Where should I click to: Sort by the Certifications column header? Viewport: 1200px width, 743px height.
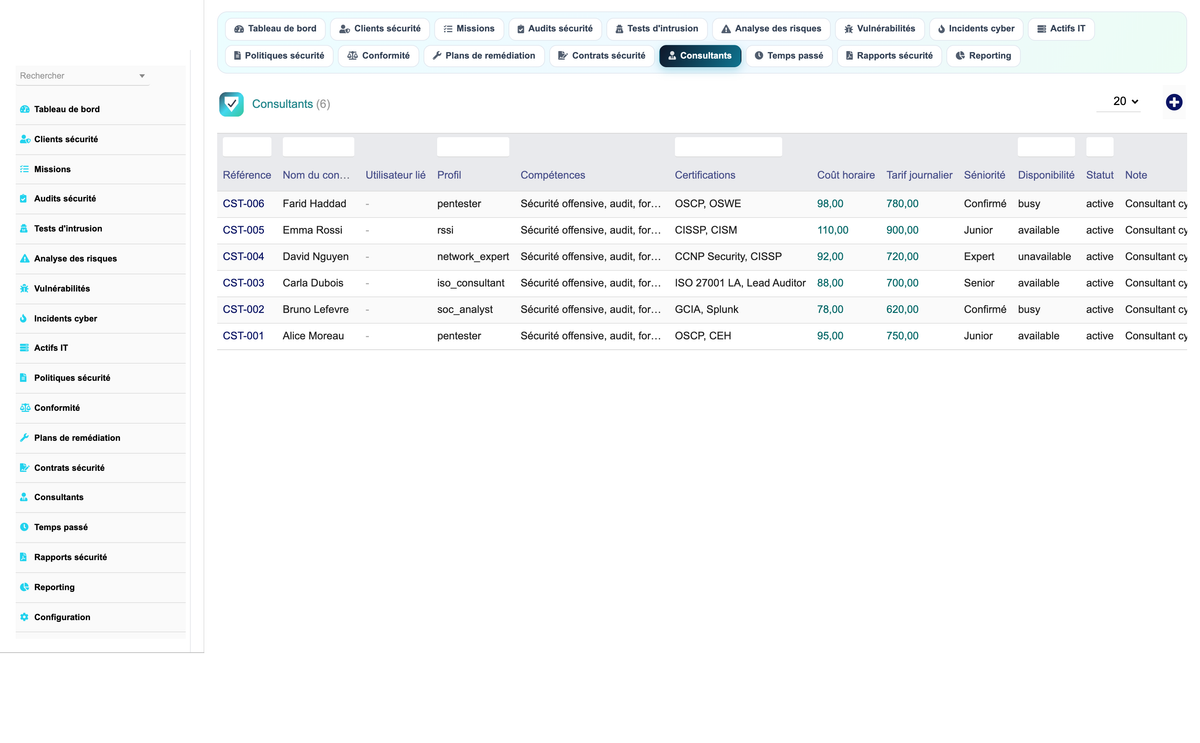[705, 175]
